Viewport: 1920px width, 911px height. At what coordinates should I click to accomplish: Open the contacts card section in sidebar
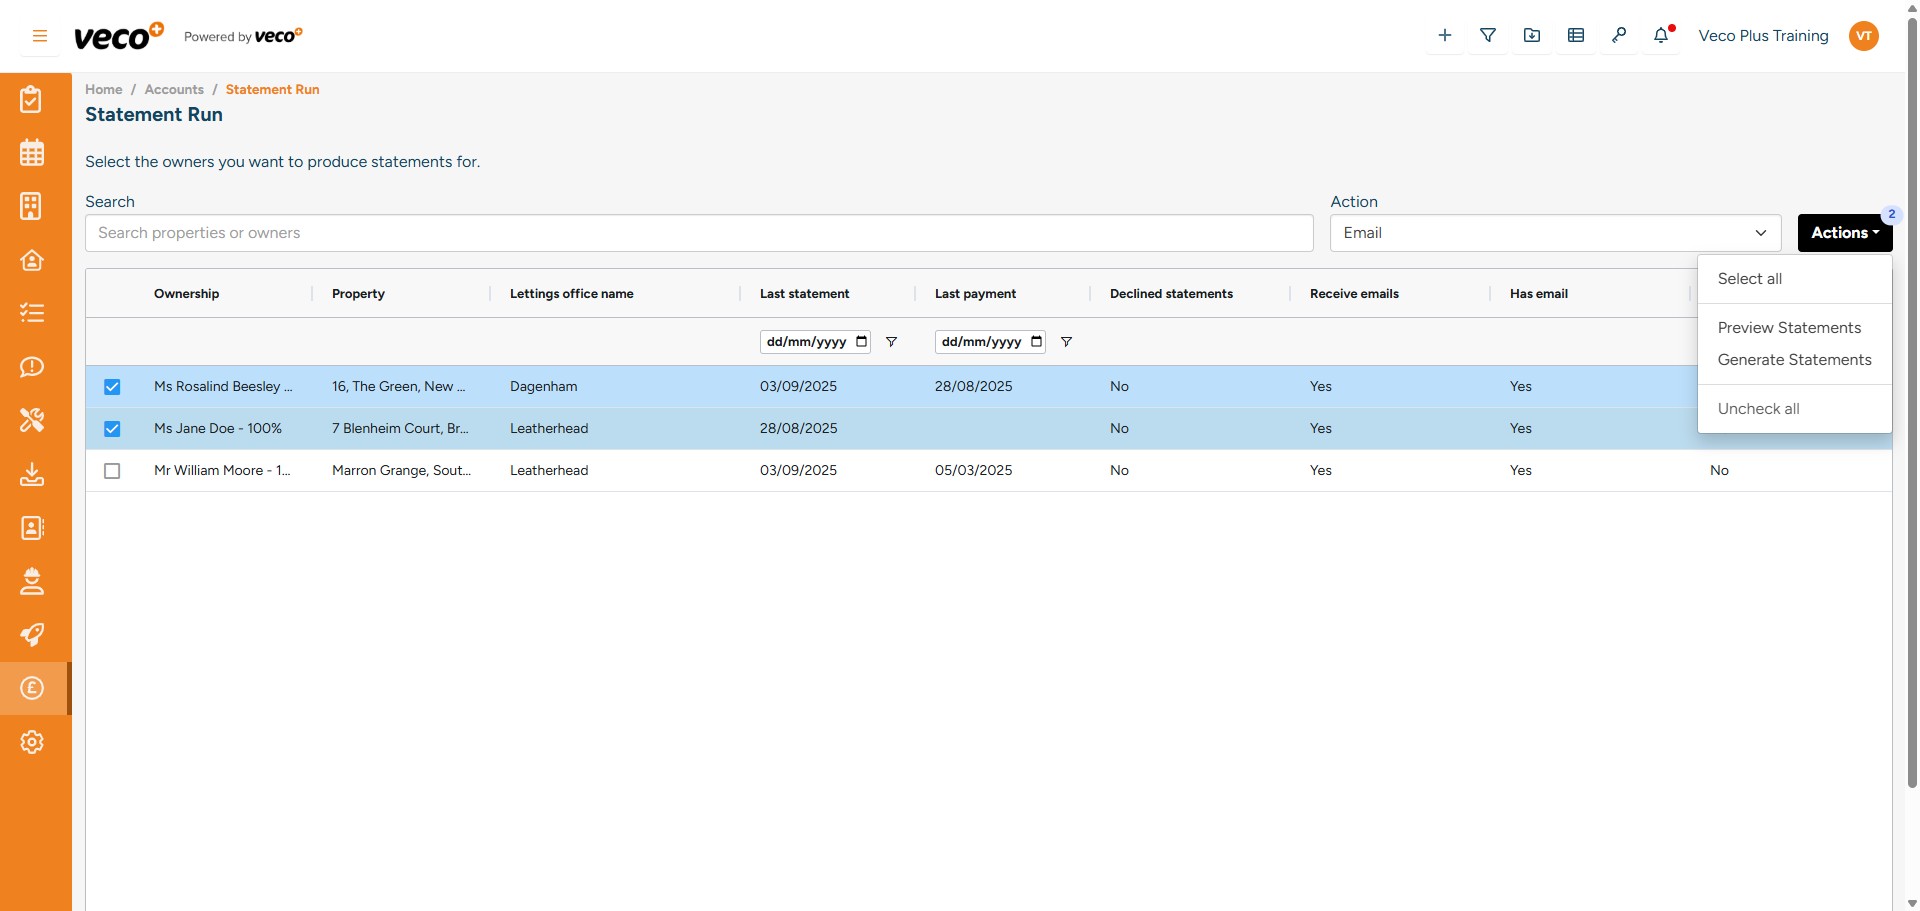[x=32, y=528]
